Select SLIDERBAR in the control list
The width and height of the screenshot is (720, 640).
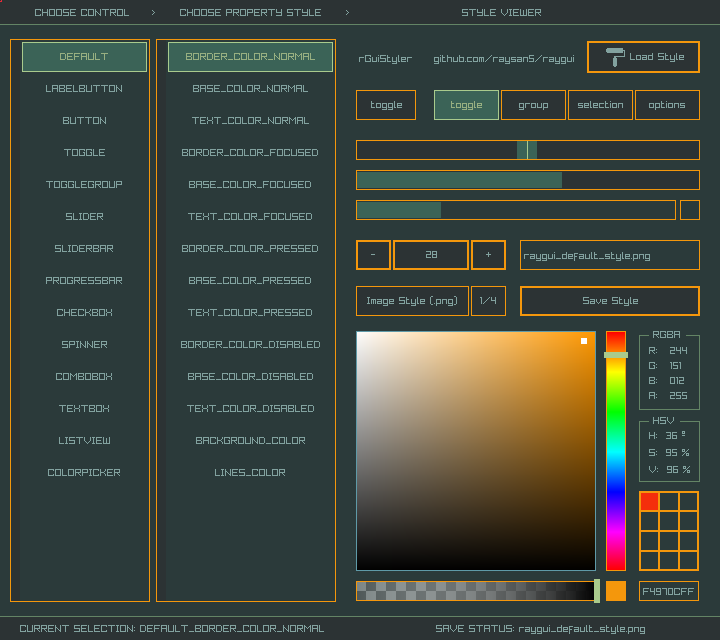84,249
